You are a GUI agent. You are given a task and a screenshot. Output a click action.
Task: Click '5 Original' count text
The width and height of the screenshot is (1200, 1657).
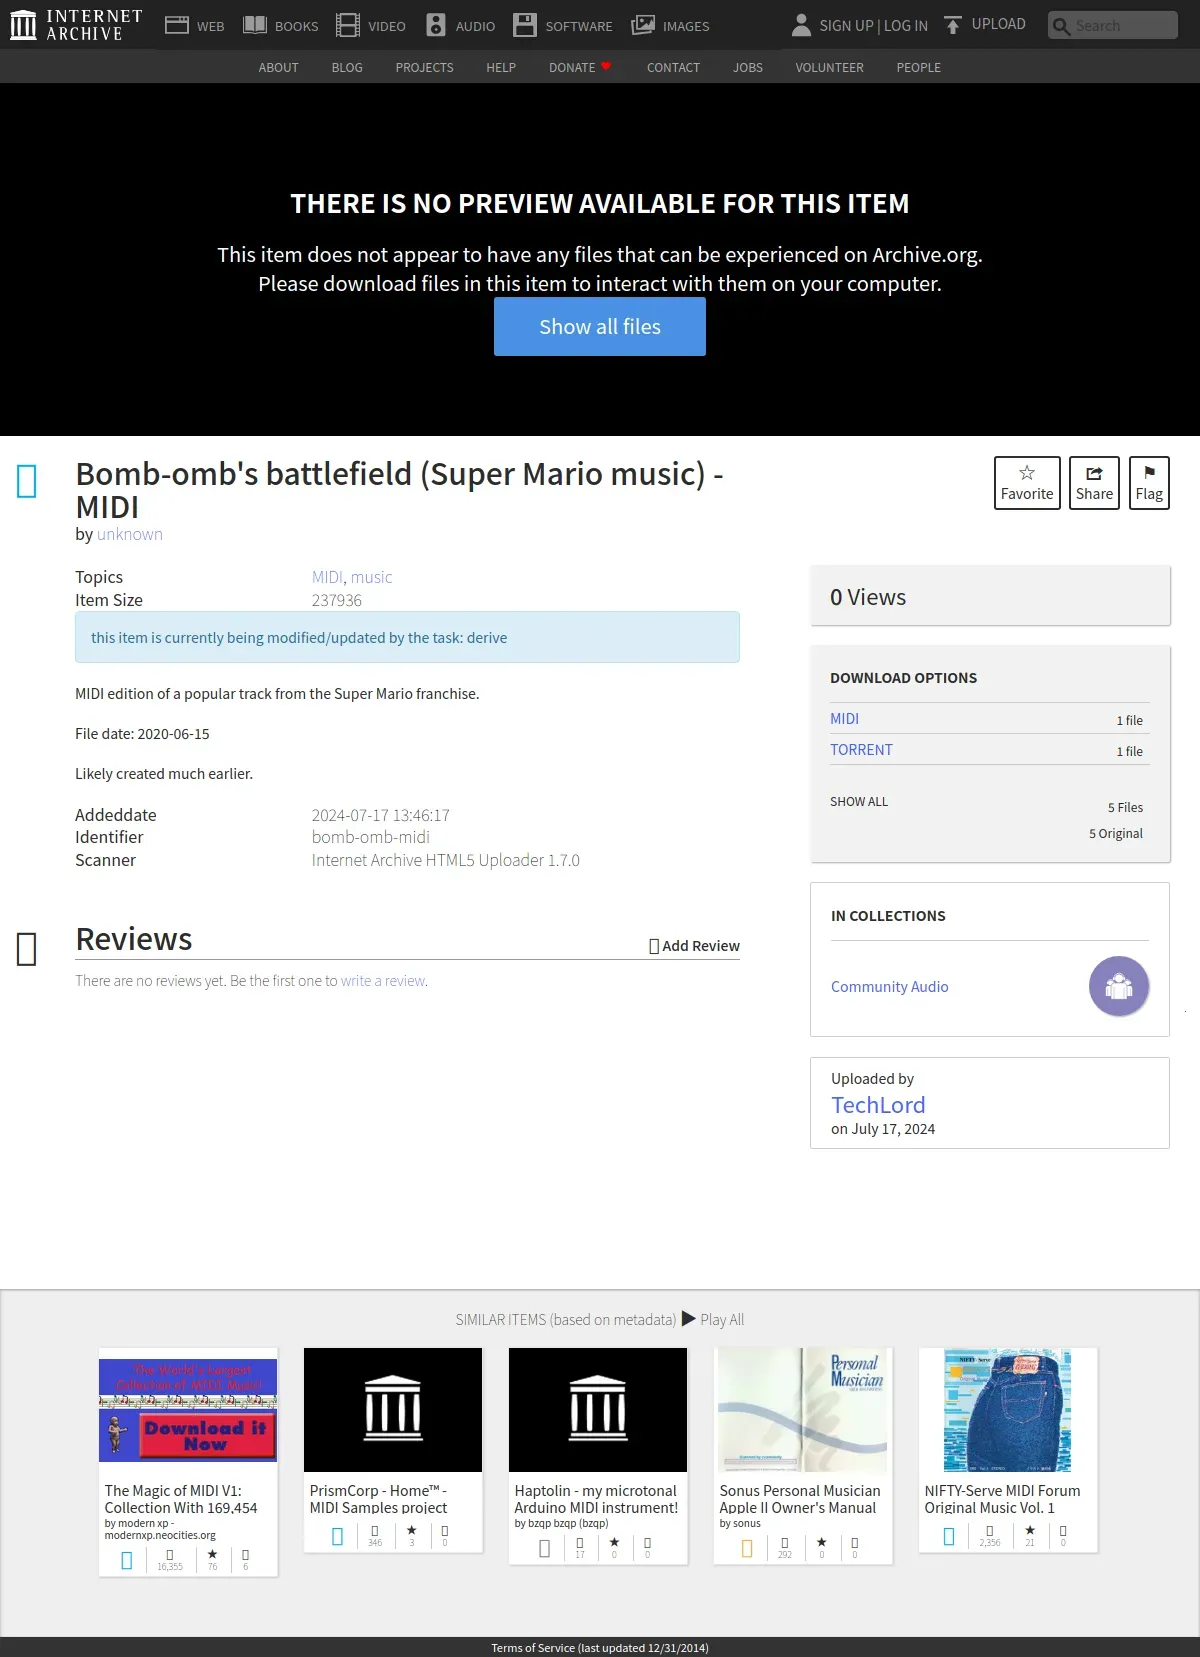click(x=1116, y=833)
